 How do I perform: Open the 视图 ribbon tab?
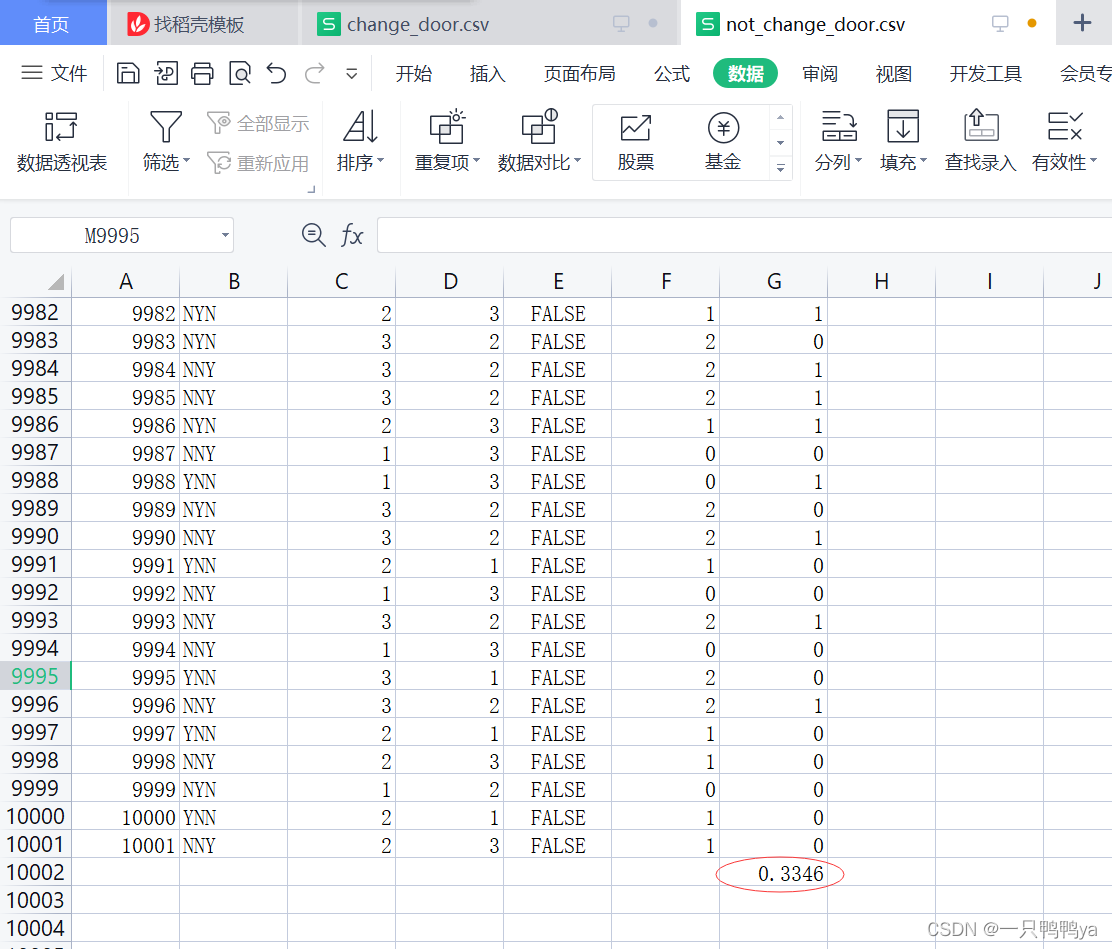point(894,74)
